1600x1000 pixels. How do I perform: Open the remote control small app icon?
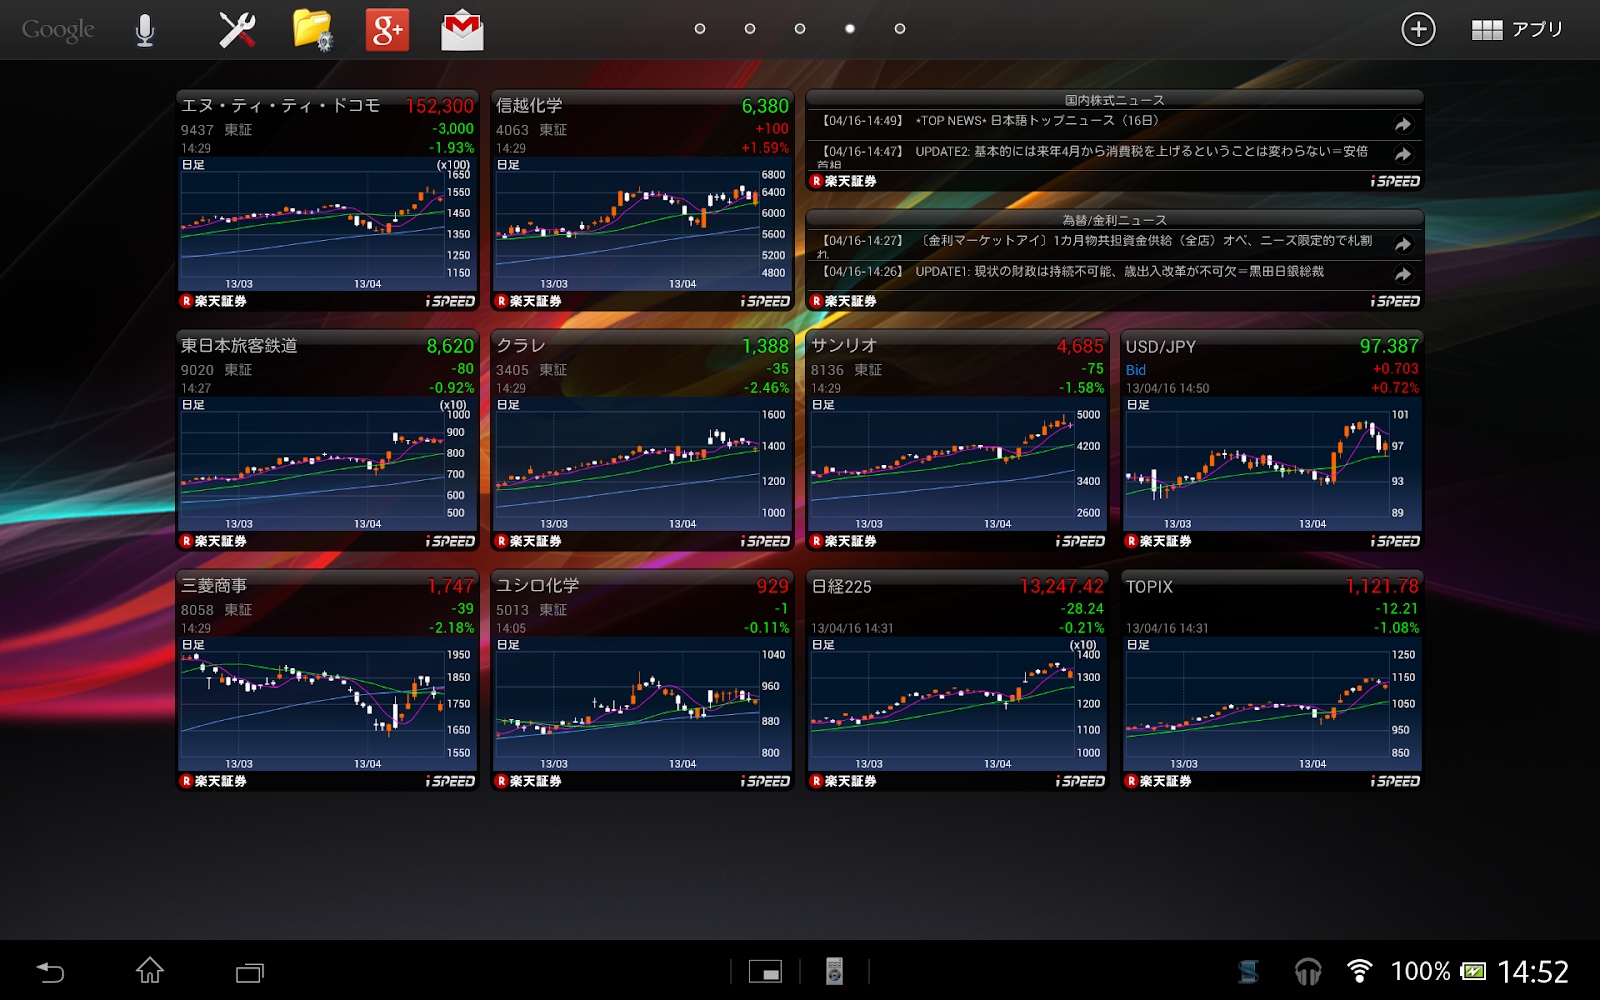point(834,971)
